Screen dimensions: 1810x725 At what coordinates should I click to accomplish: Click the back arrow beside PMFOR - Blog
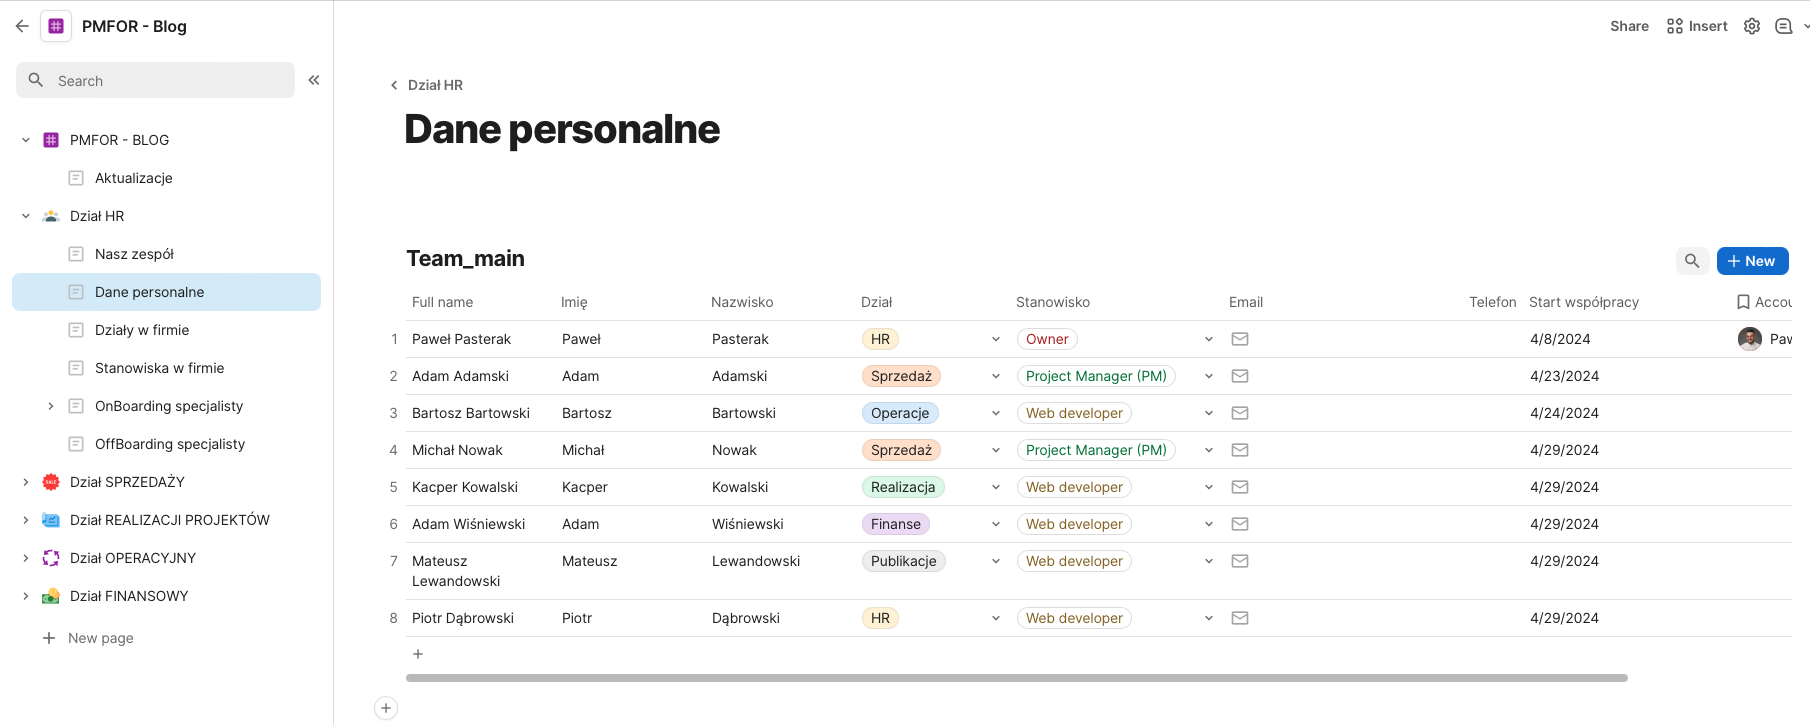pyautogui.click(x=22, y=26)
